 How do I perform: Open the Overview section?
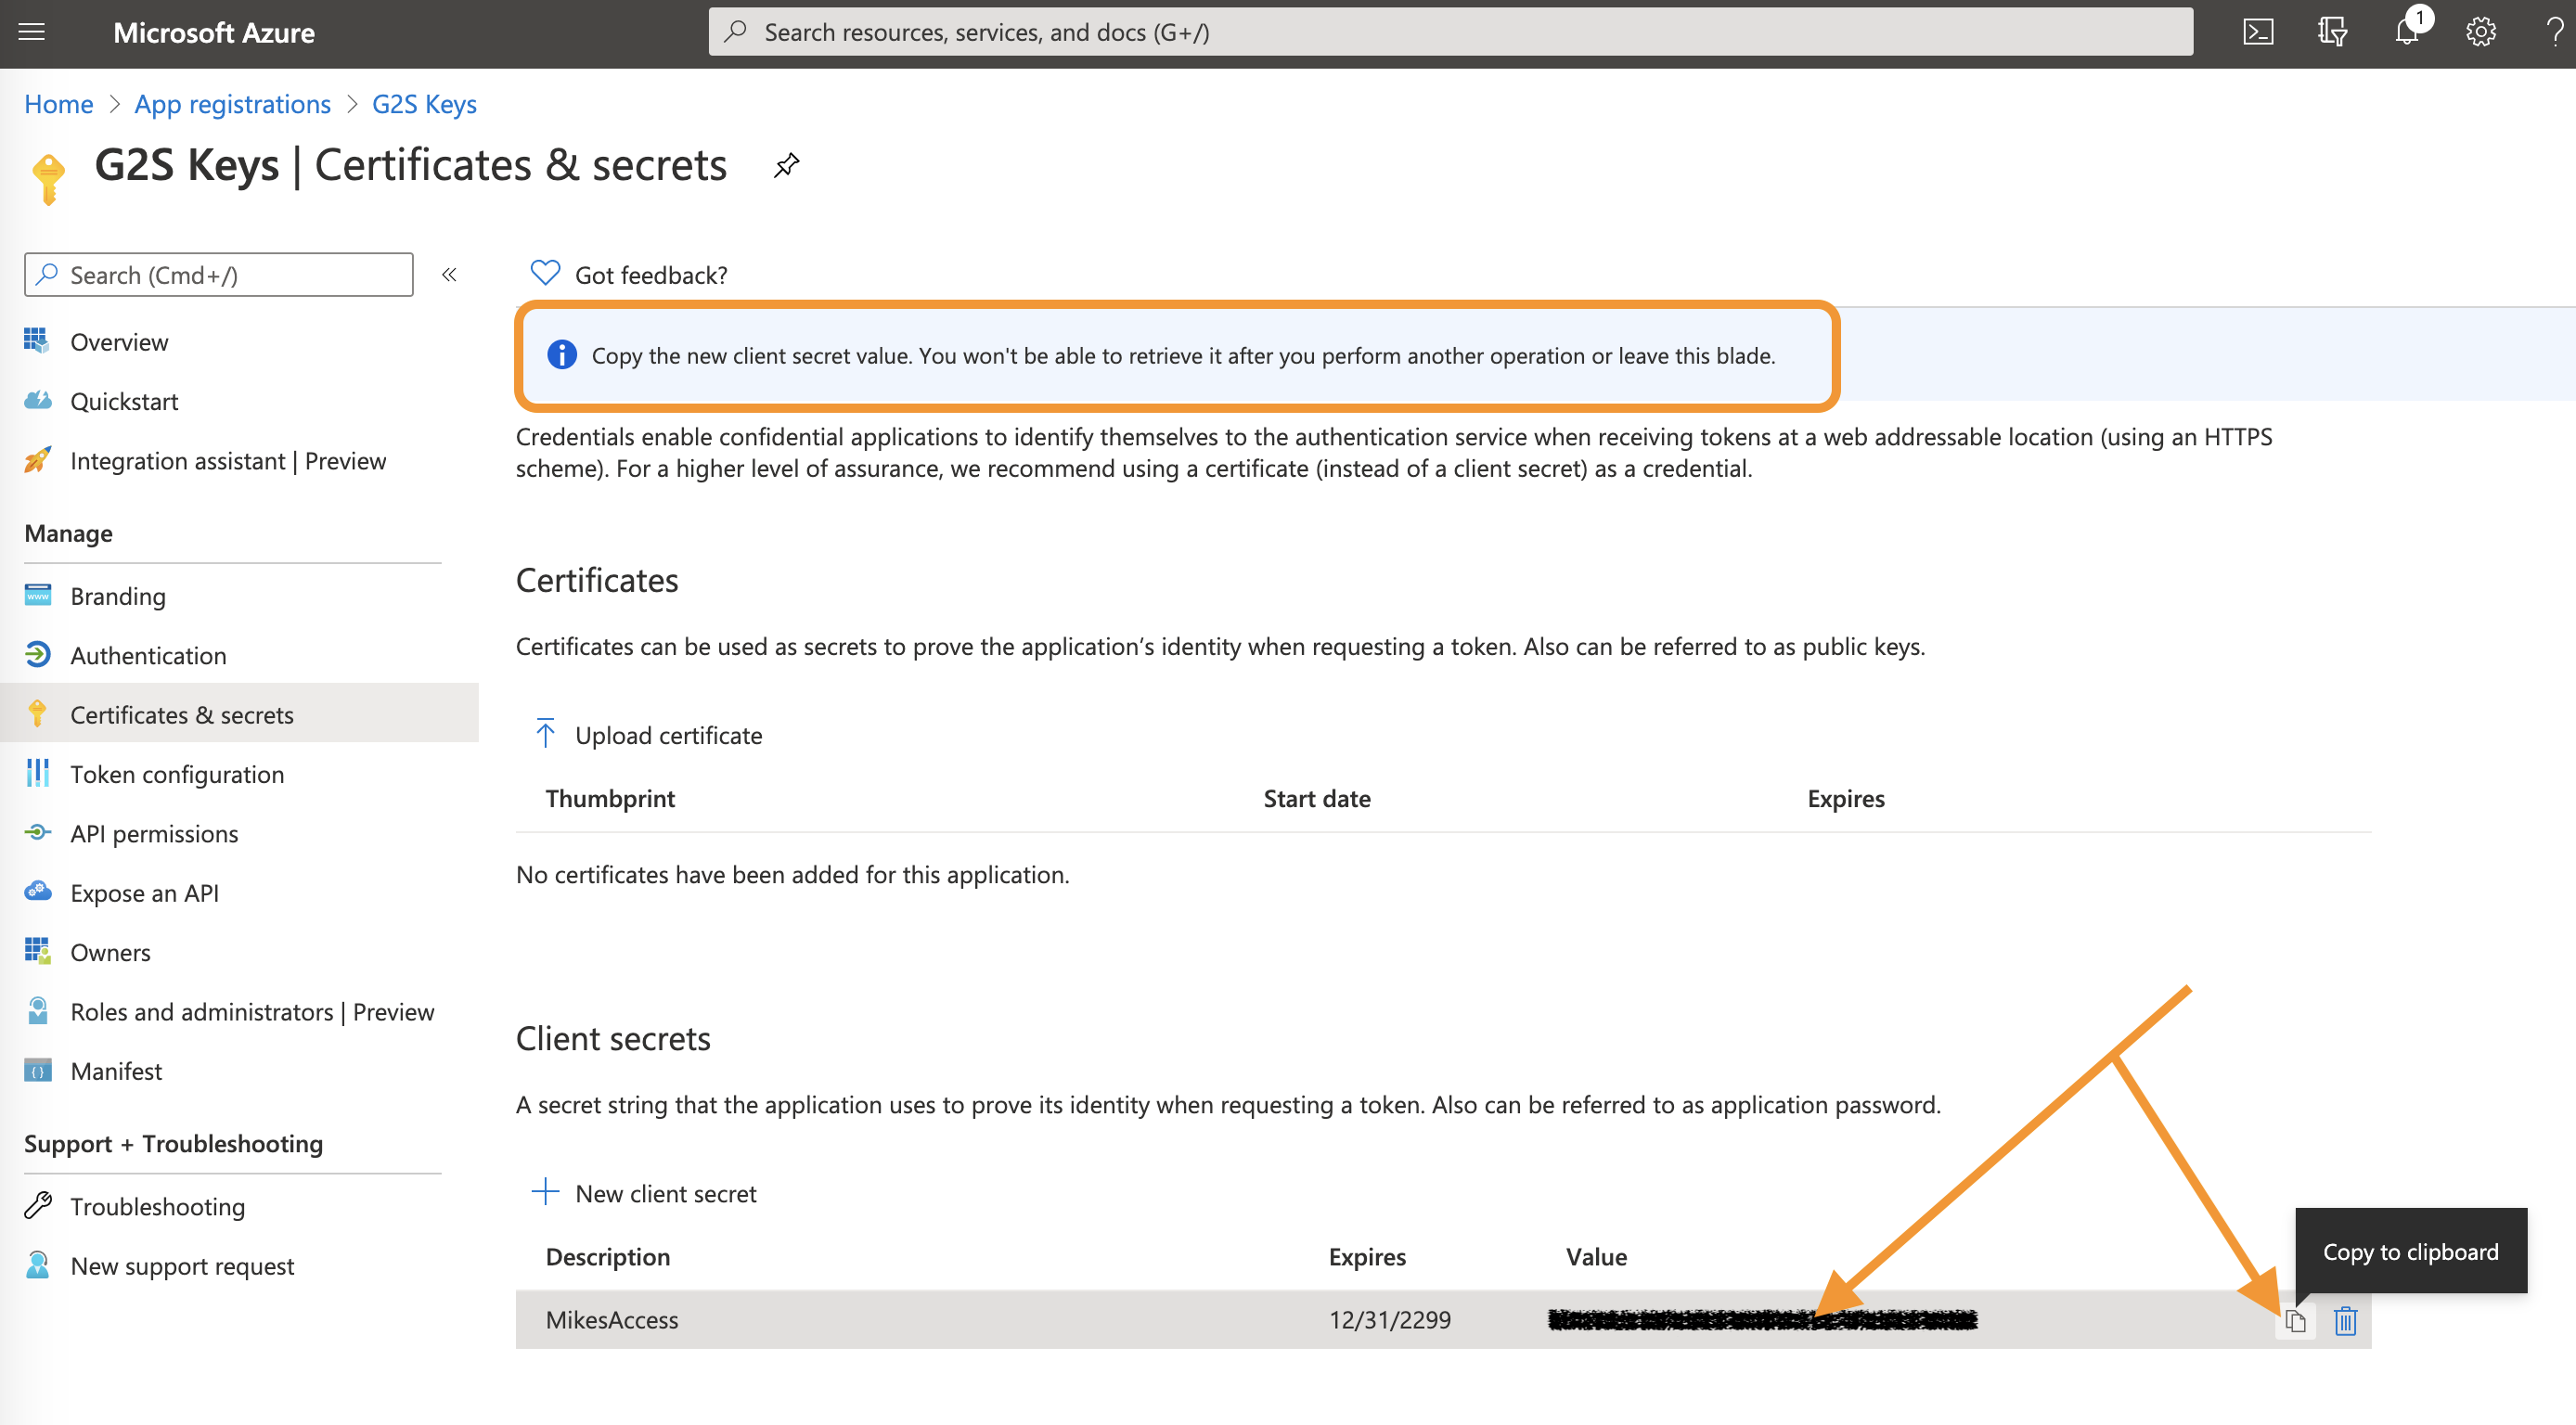(118, 342)
